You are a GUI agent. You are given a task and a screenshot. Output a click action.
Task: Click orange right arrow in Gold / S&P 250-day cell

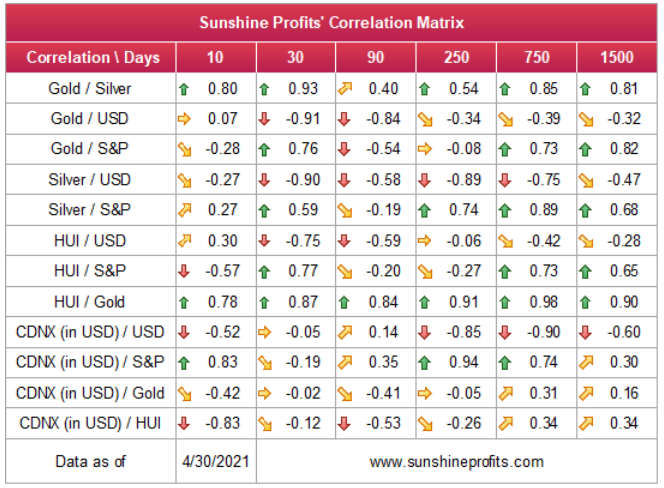[x=425, y=149]
